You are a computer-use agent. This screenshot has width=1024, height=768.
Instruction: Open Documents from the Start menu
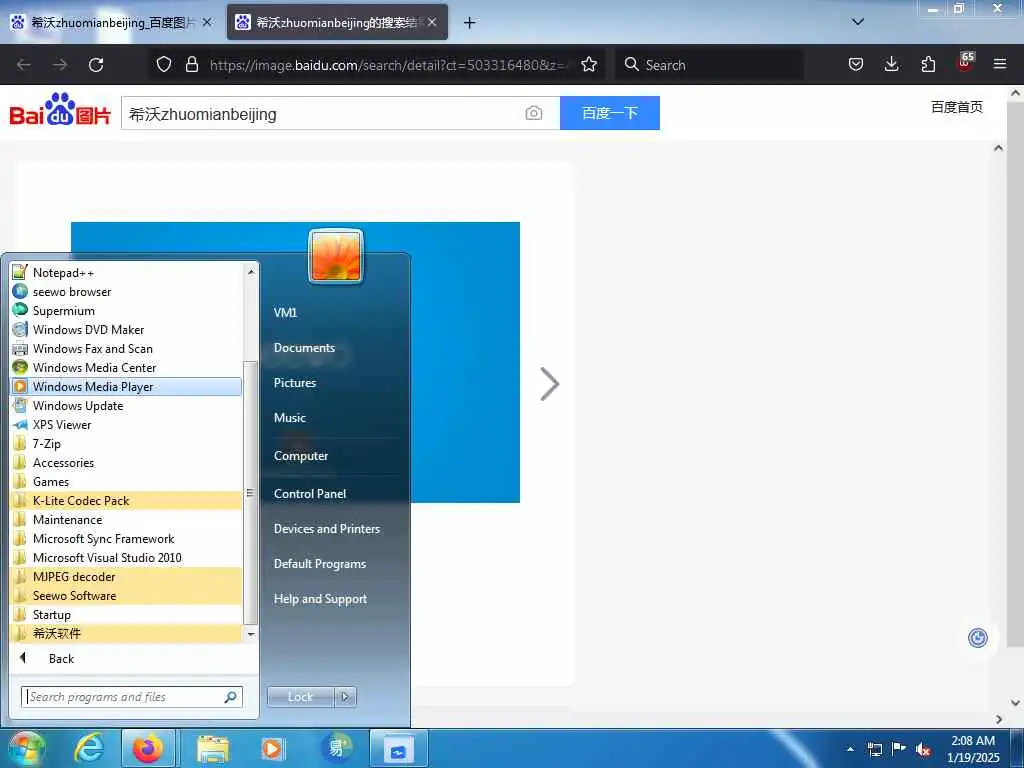pos(304,347)
